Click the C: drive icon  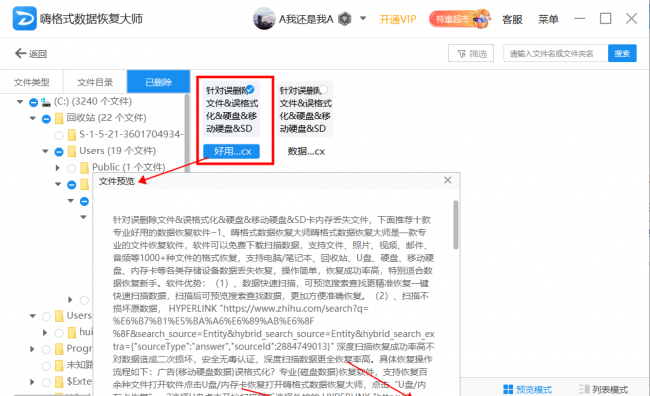[46, 102]
